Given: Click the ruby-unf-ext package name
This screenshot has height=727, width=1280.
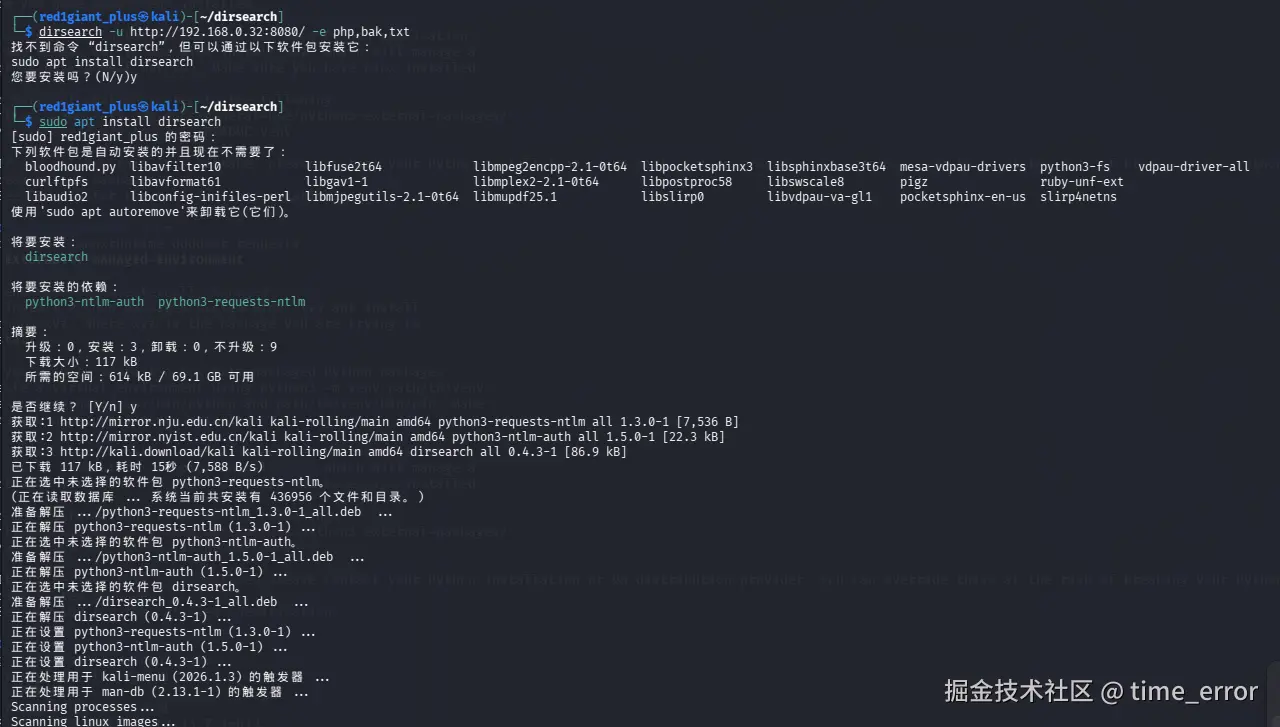Looking at the screenshot, I should point(1081,182).
